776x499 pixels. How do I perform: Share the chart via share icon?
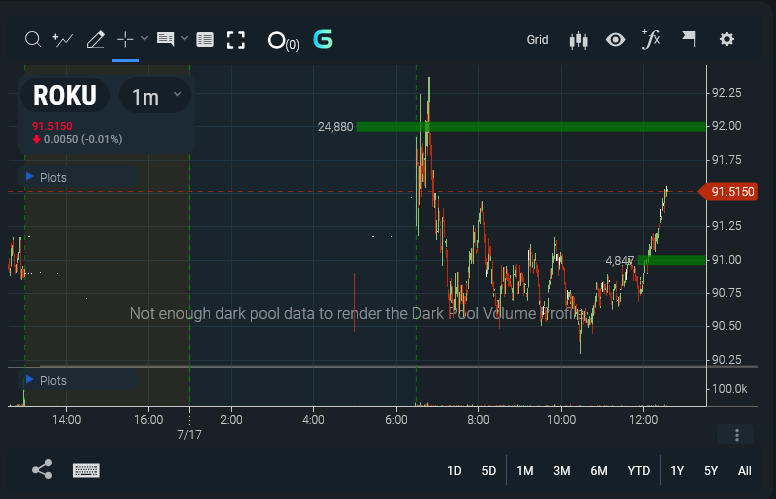coord(42,469)
